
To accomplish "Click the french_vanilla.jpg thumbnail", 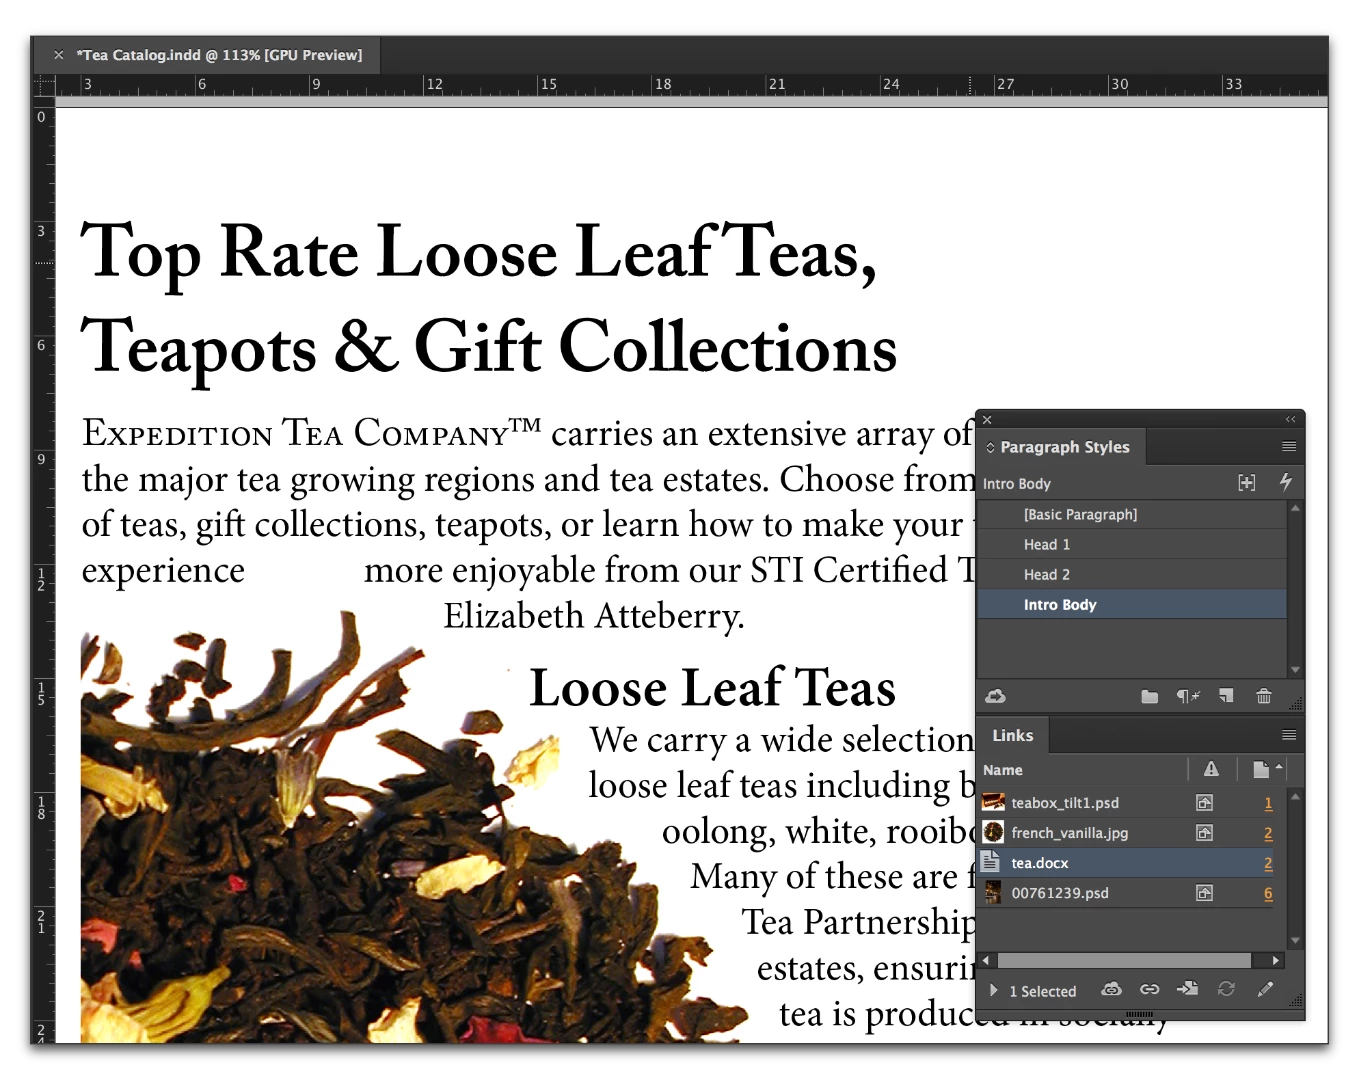I will [x=993, y=832].
